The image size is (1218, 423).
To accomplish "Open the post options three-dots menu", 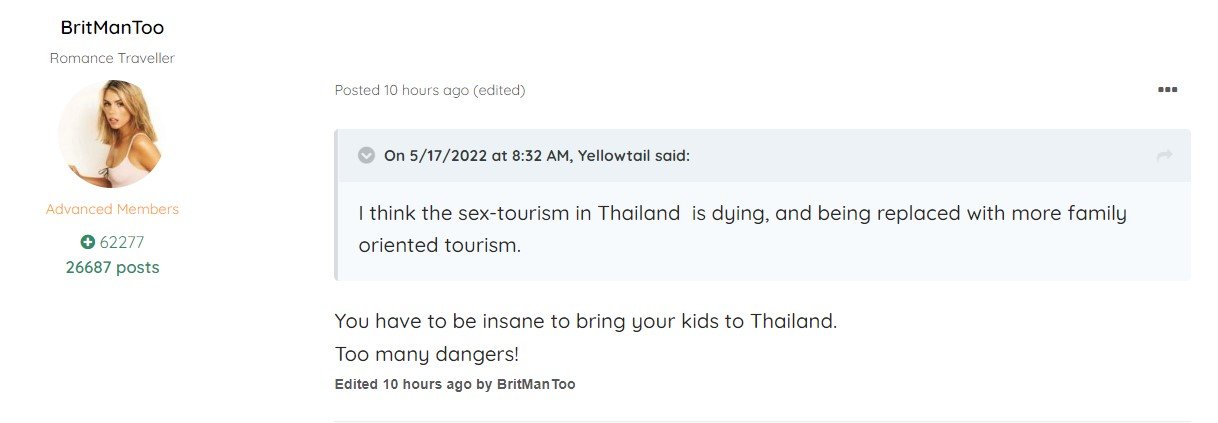I will tap(1167, 90).
